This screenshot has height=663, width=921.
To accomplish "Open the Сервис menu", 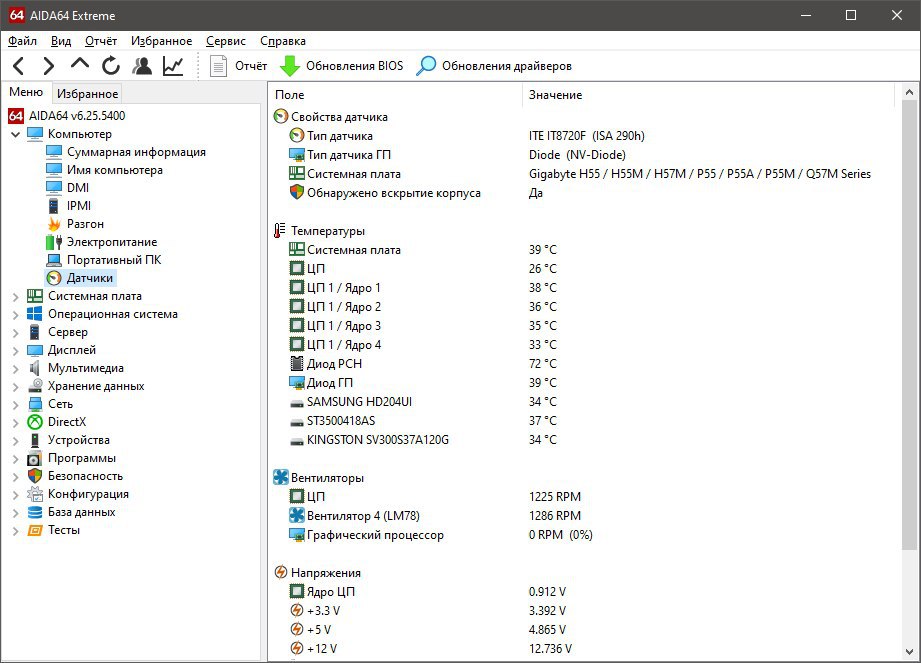I will pos(226,41).
